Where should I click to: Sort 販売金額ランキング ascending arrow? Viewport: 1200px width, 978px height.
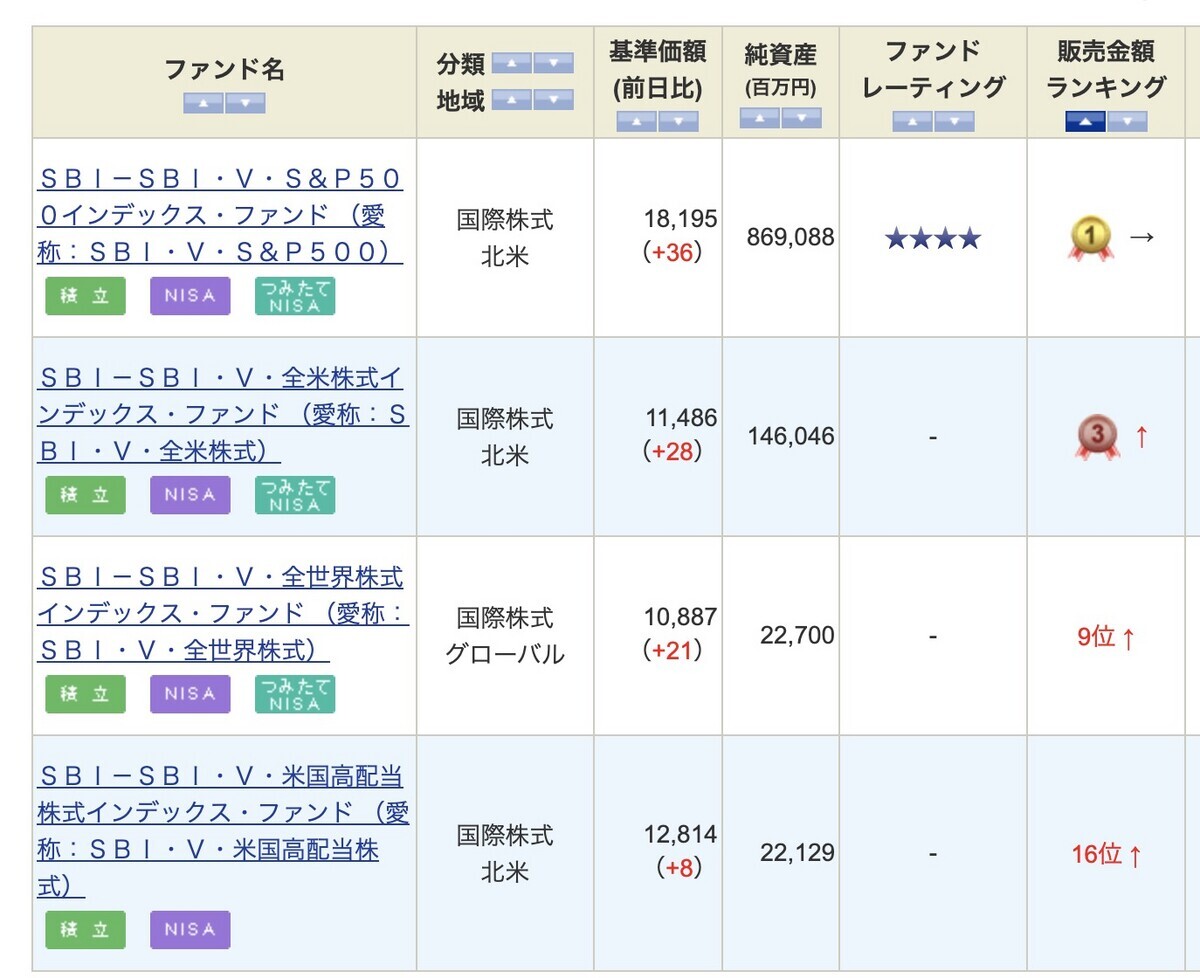[x=1085, y=122]
